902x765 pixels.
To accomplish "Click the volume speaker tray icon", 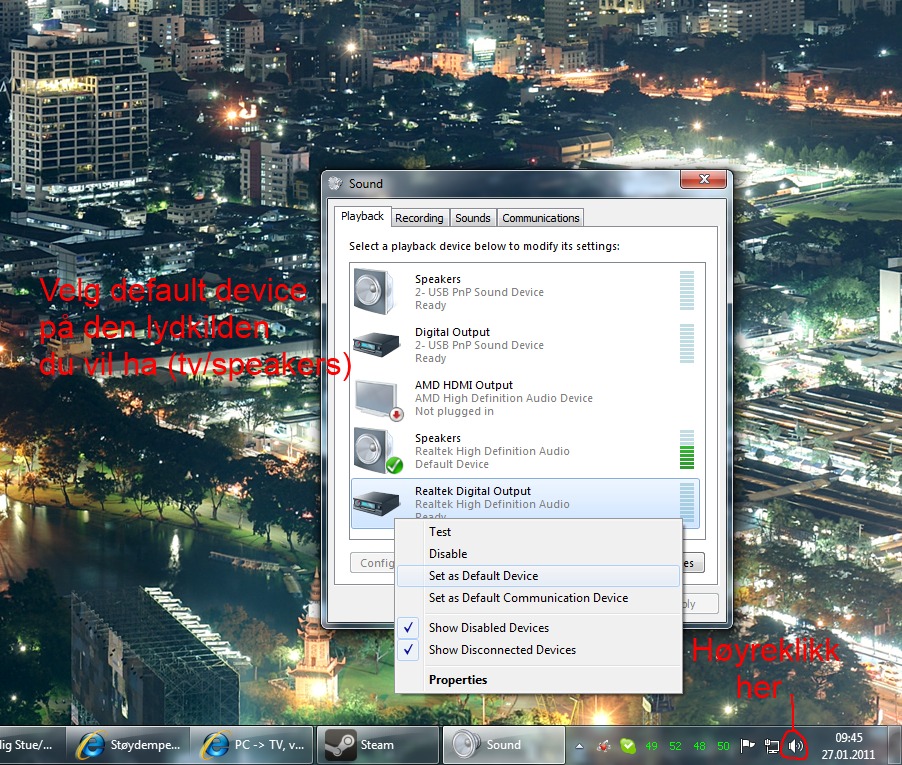I will coord(796,746).
